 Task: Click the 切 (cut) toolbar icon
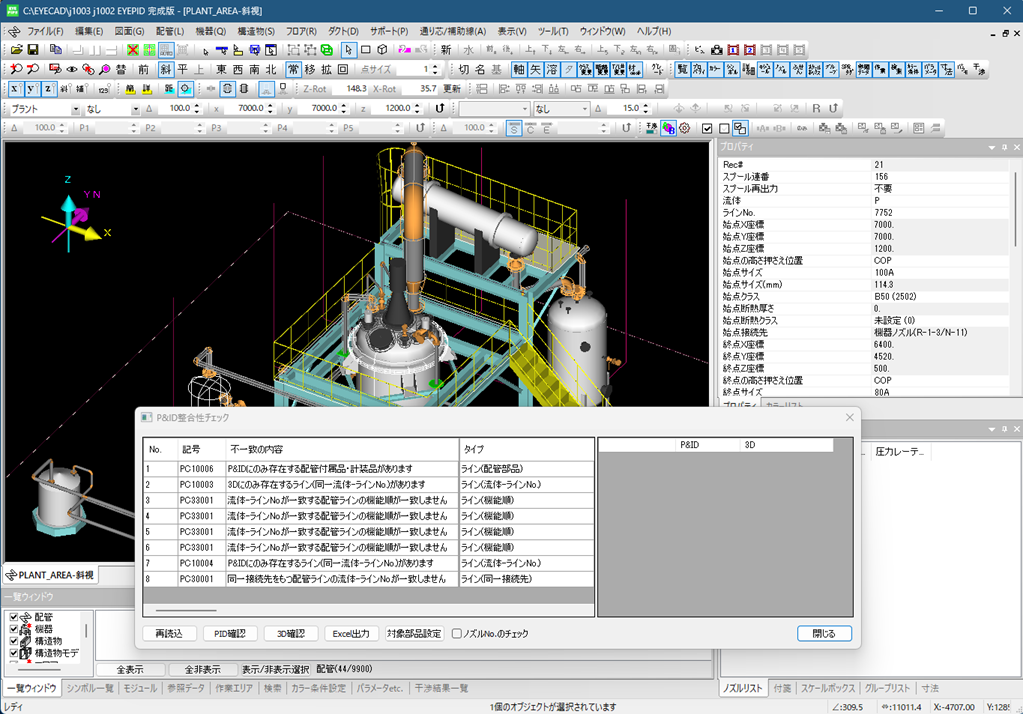[463, 69]
